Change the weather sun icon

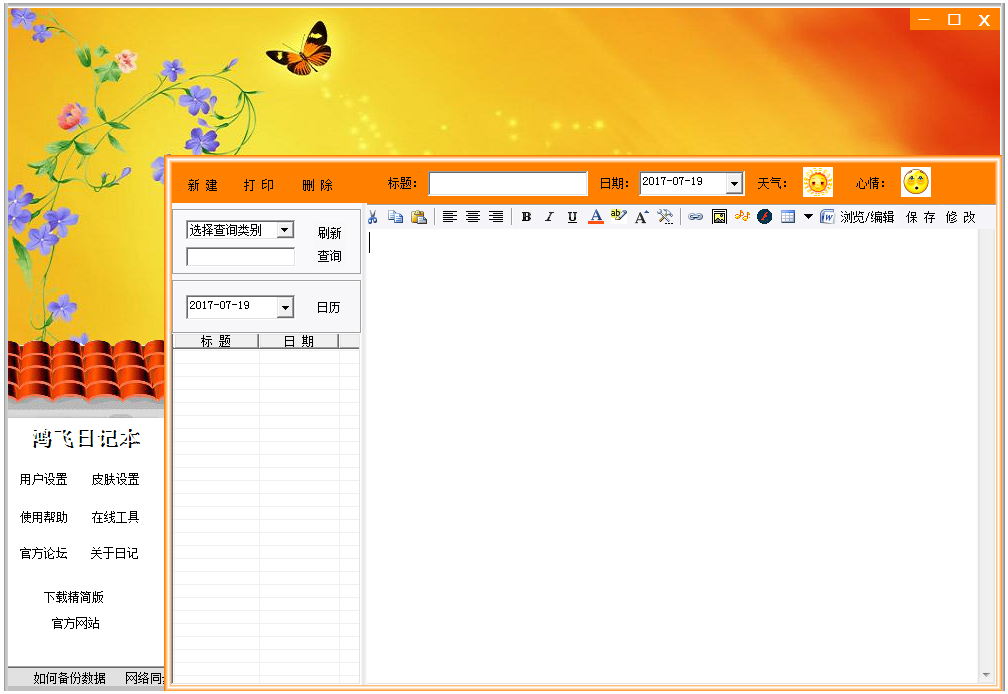(x=818, y=181)
